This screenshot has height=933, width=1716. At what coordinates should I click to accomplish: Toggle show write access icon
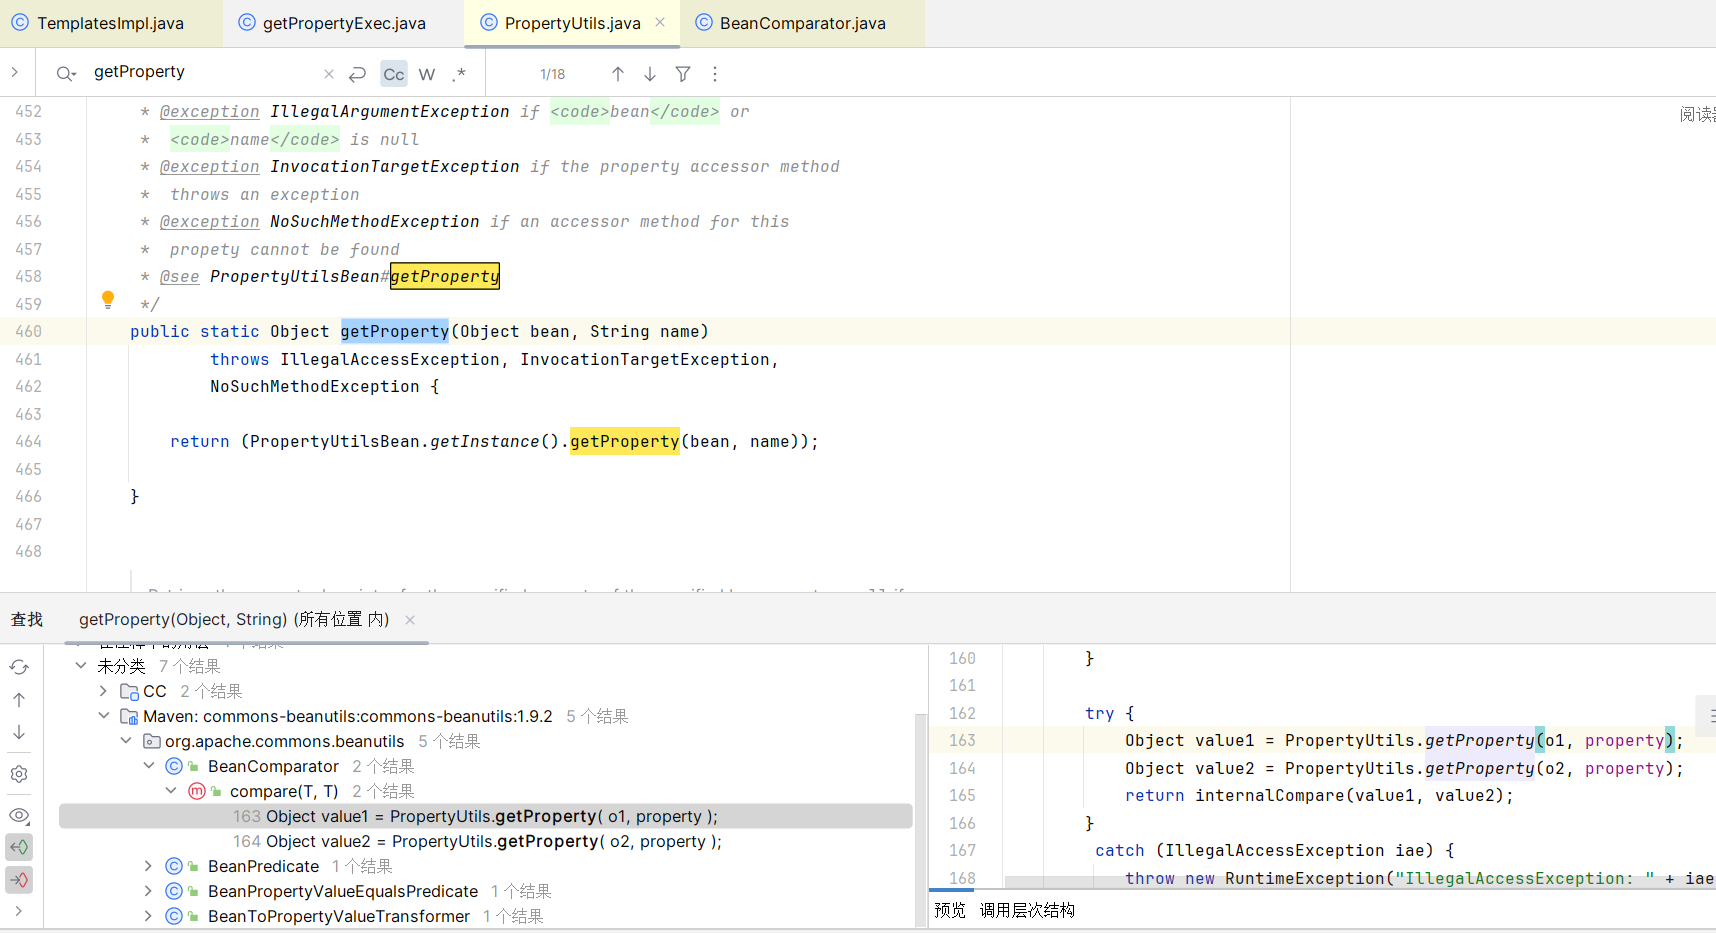(19, 880)
